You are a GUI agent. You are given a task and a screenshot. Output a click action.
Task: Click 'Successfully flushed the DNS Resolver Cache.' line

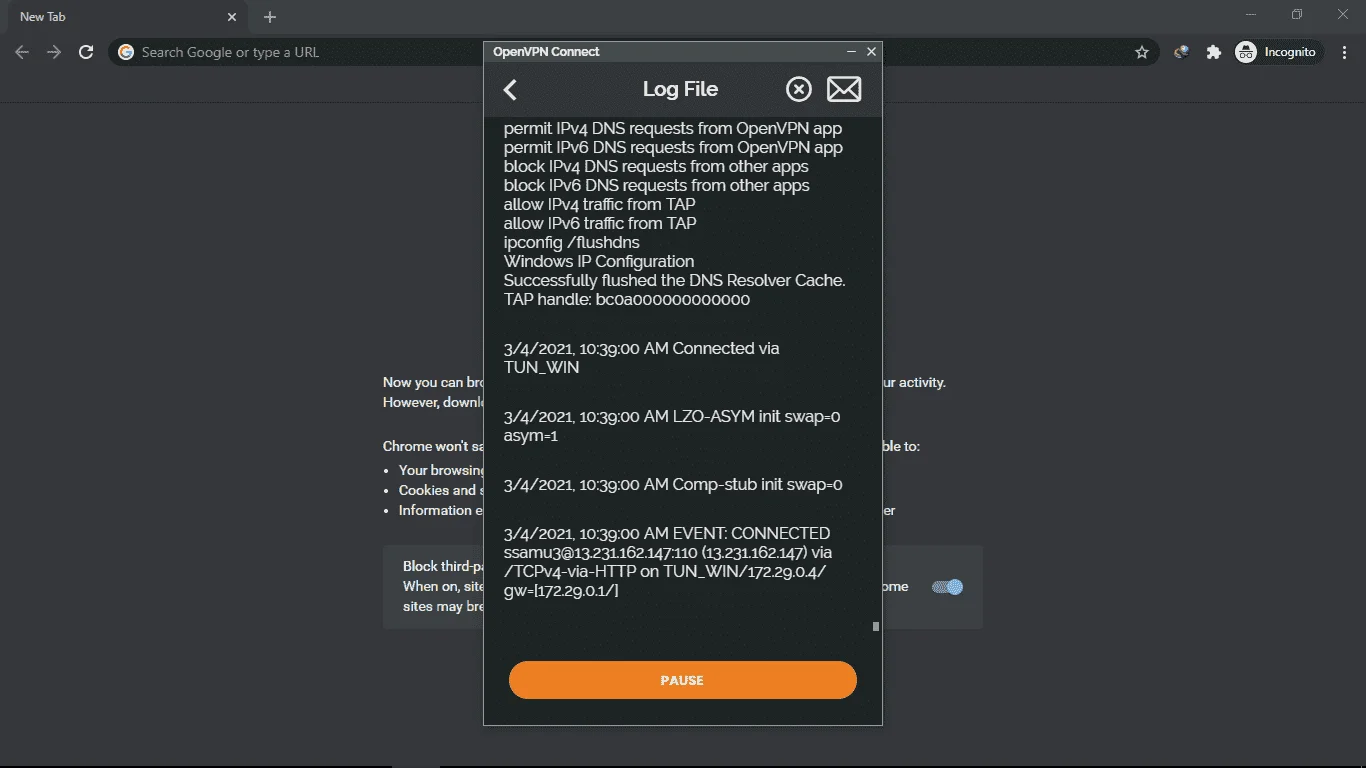pos(675,280)
